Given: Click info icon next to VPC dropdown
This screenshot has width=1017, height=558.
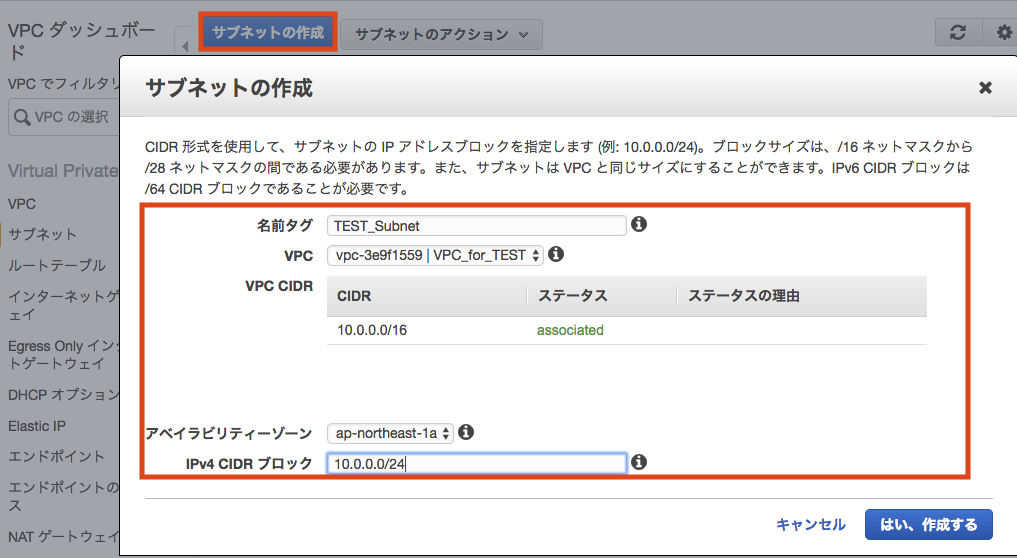Looking at the screenshot, I should [556, 254].
